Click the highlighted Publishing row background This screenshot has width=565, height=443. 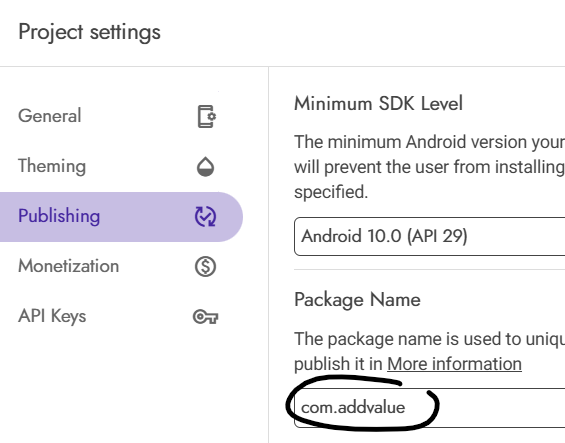click(121, 217)
